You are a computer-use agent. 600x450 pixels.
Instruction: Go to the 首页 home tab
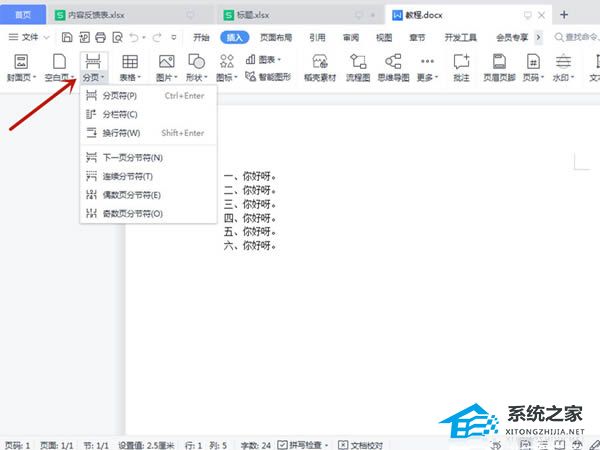[23, 15]
